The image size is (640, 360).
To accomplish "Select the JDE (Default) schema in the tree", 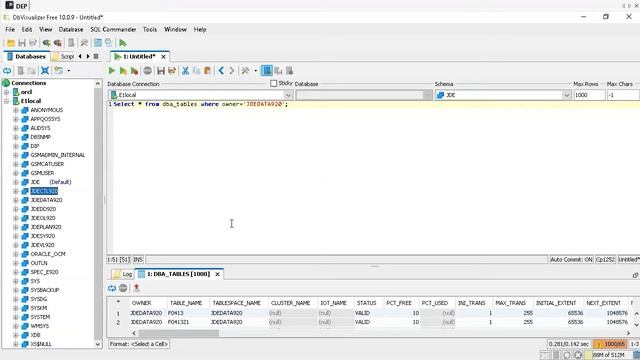I will click(x=51, y=182).
